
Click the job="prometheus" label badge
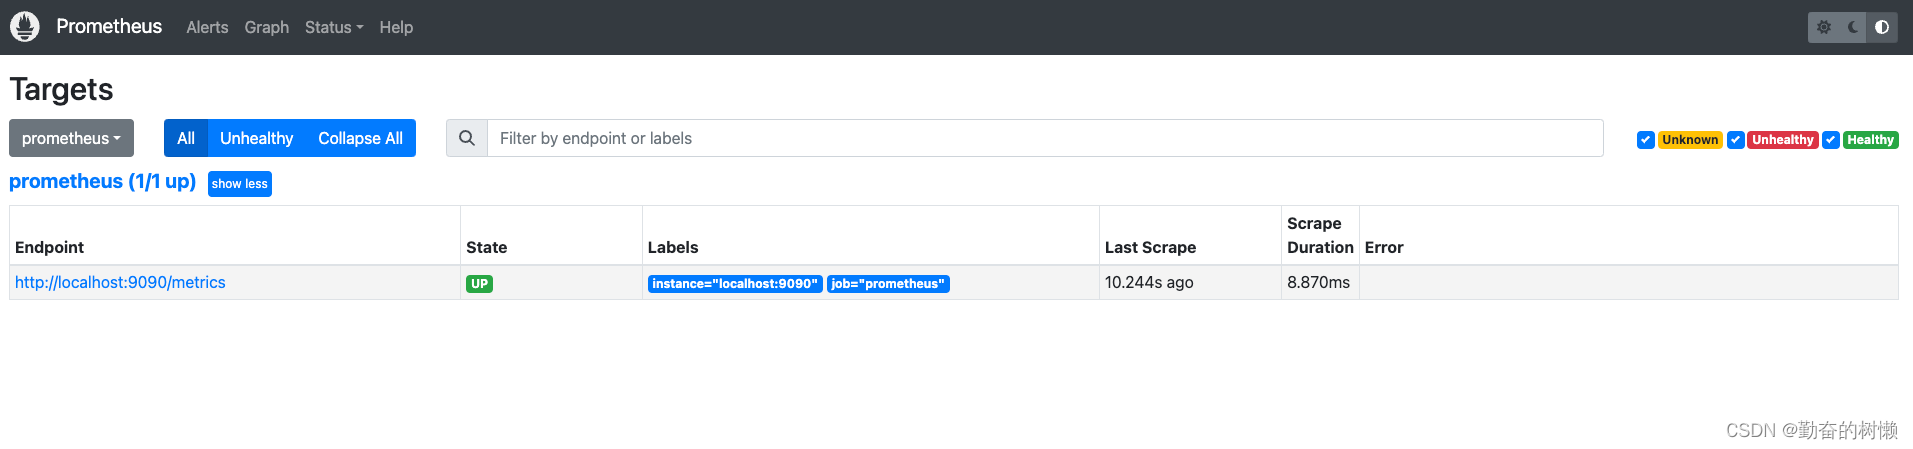pos(888,284)
